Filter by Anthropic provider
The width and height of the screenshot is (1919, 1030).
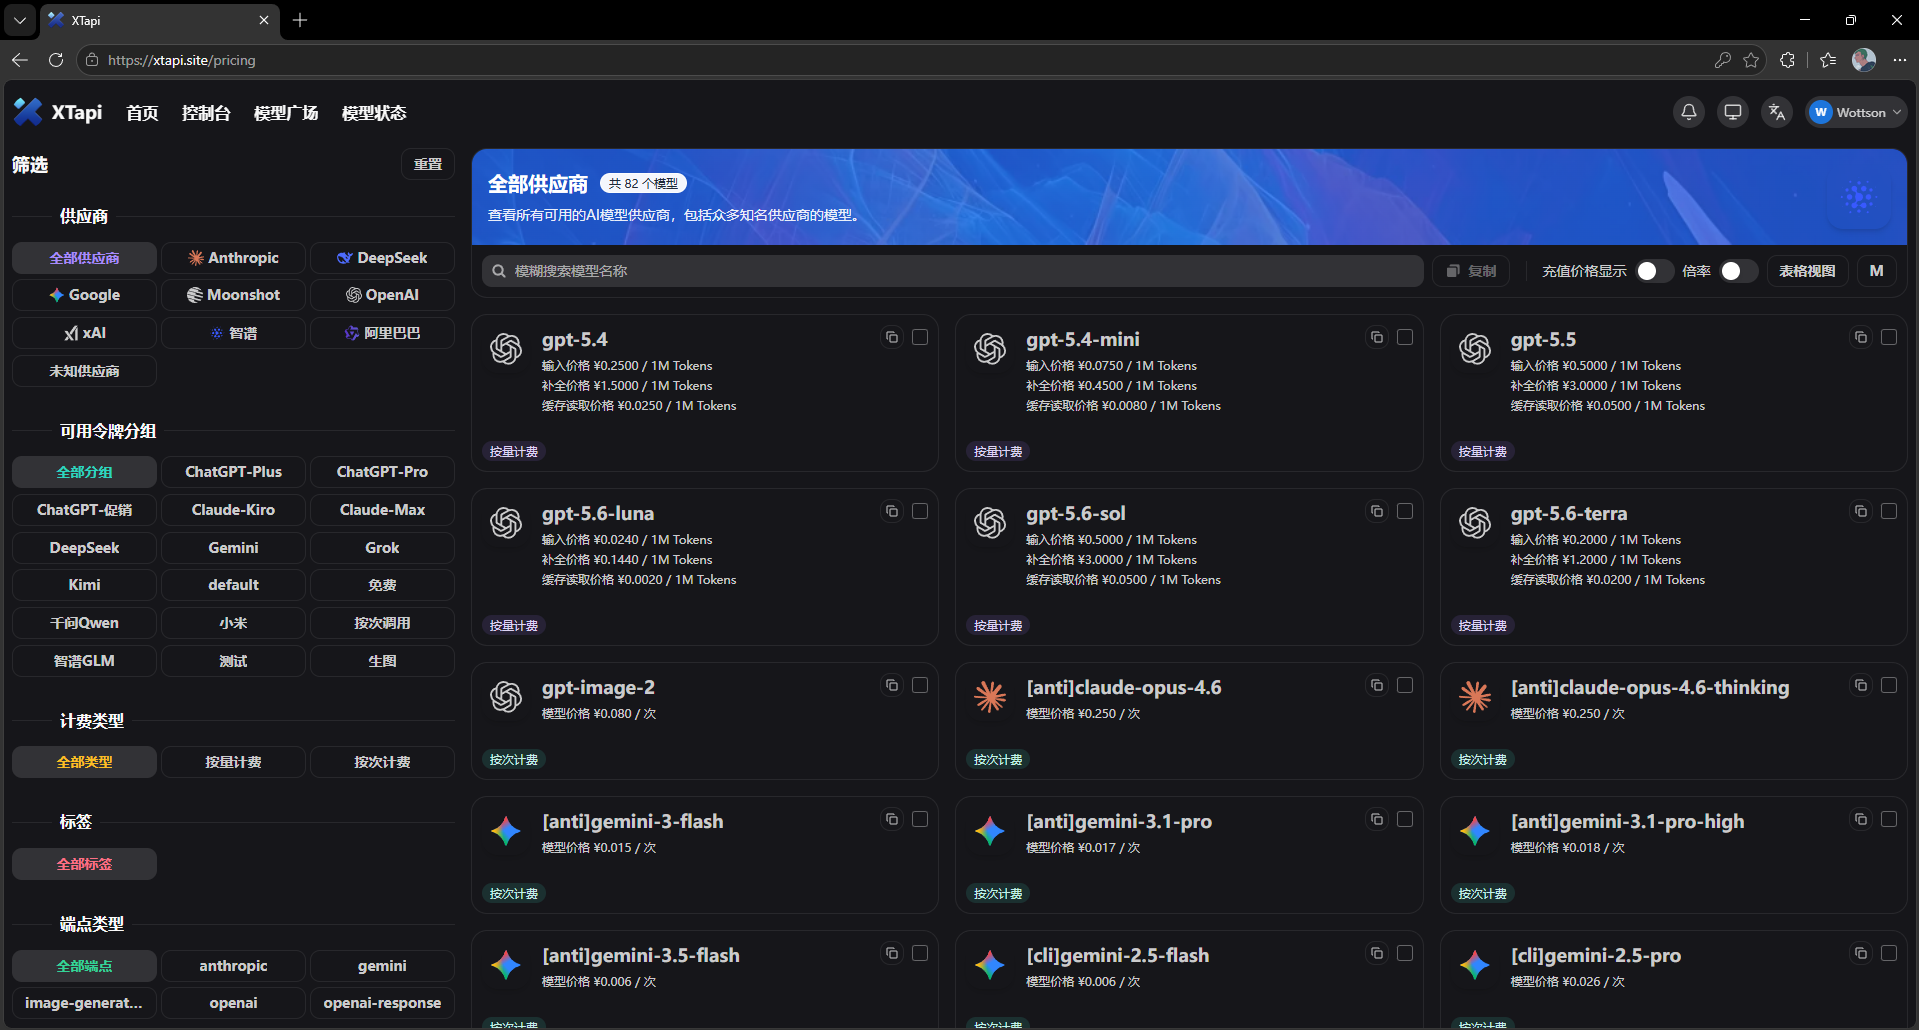pyautogui.click(x=233, y=258)
